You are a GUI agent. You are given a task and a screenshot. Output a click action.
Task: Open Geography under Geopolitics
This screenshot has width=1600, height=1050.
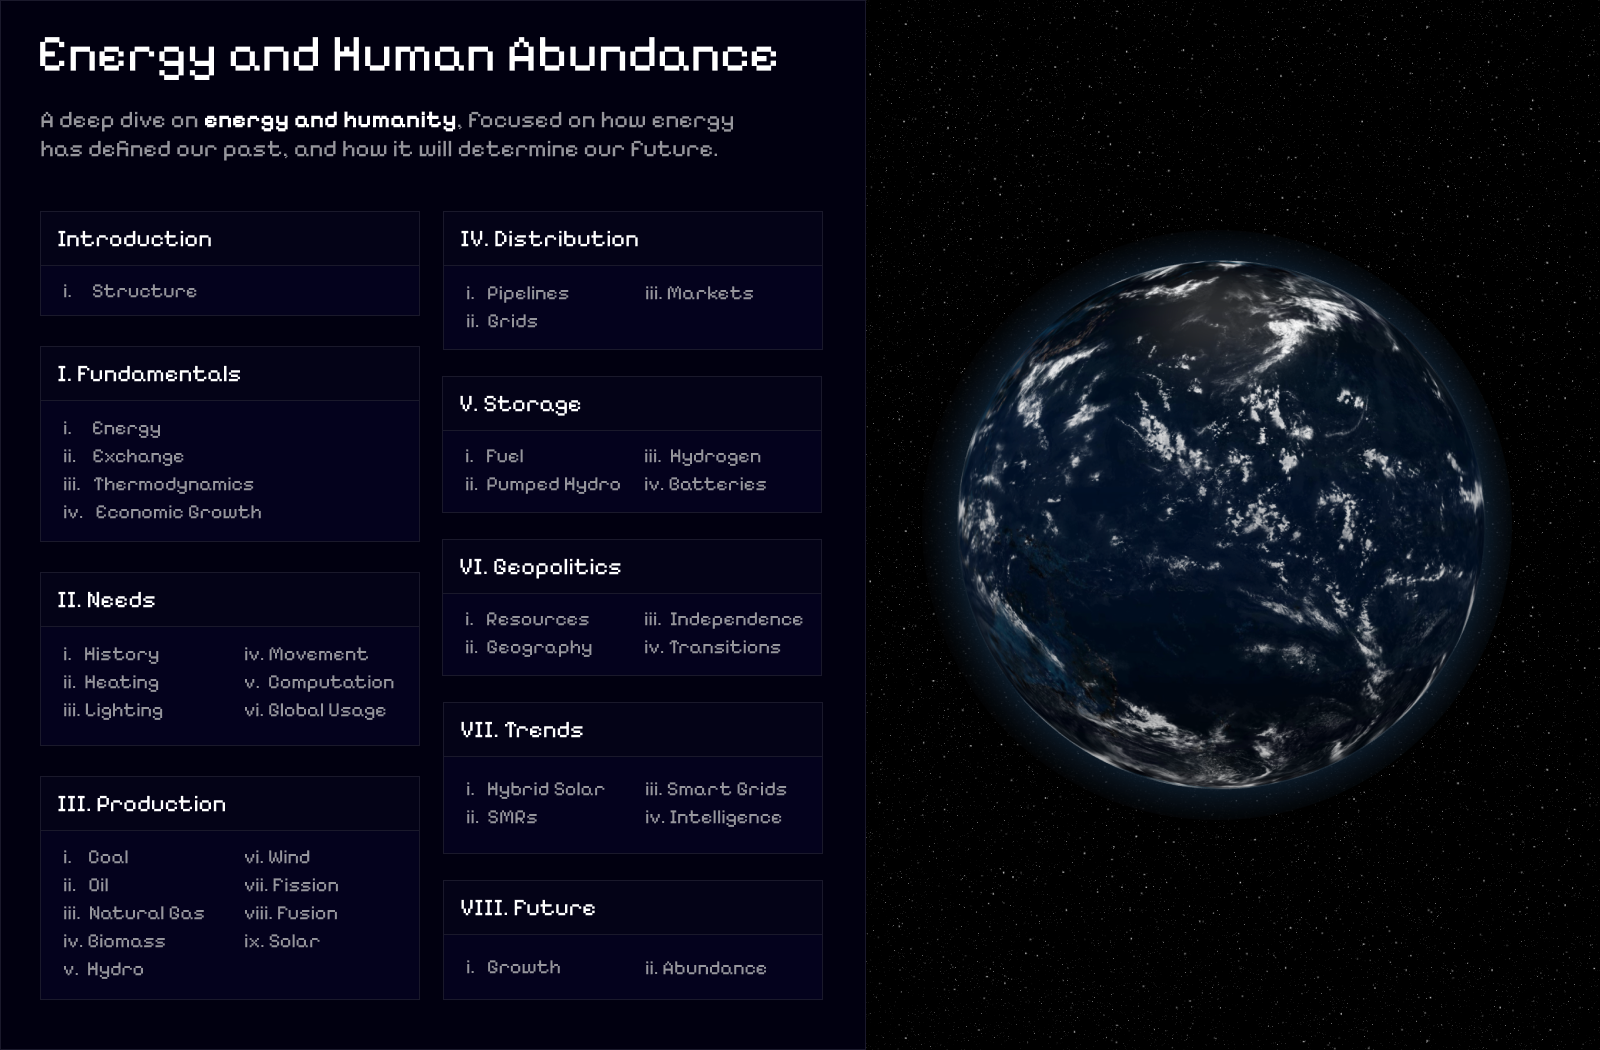[537, 647]
